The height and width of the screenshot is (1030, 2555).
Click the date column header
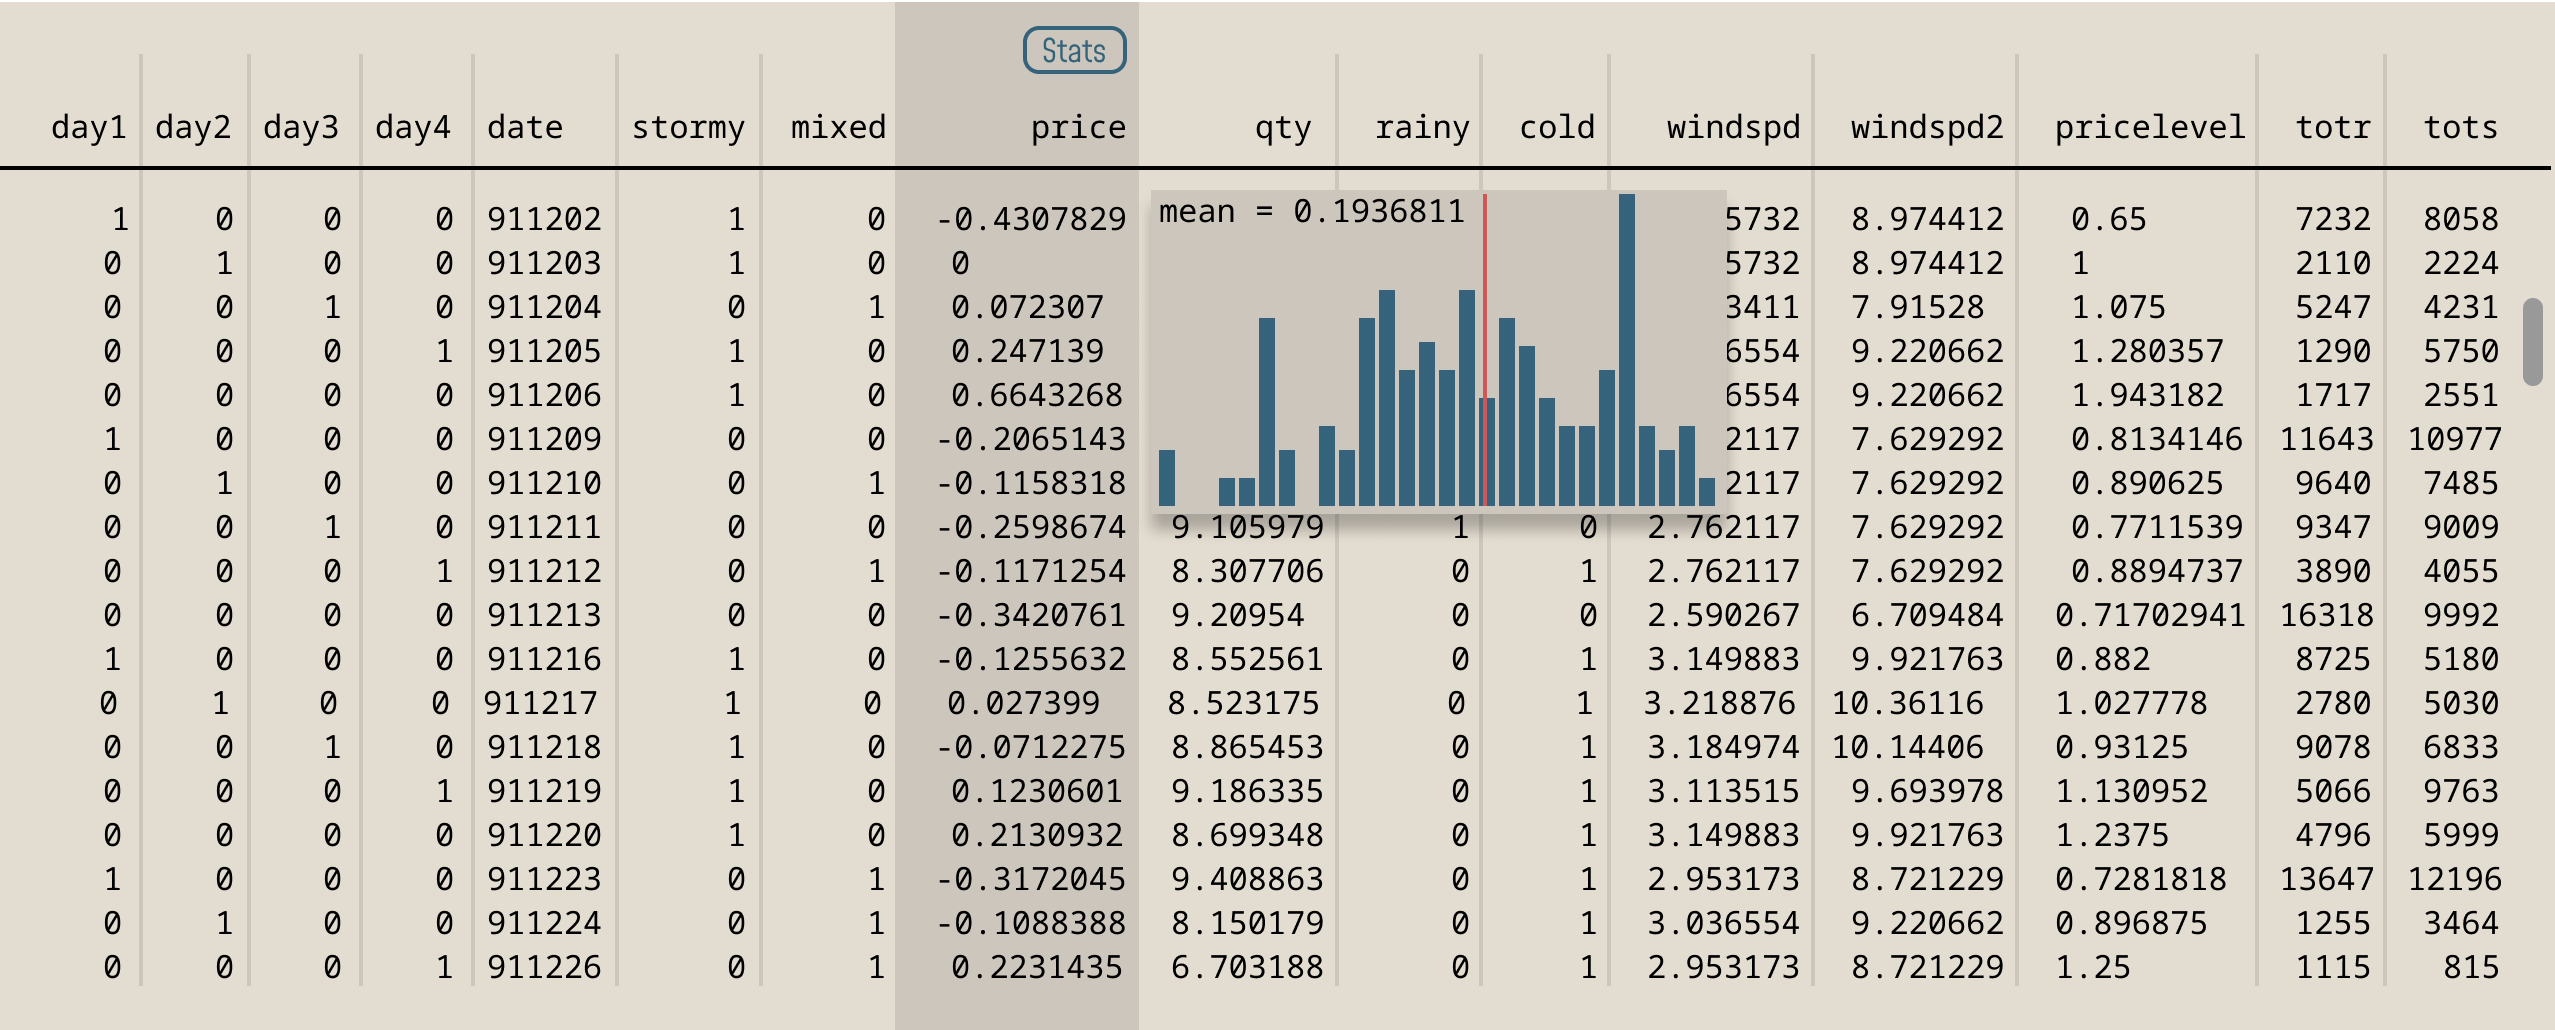point(524,127)
